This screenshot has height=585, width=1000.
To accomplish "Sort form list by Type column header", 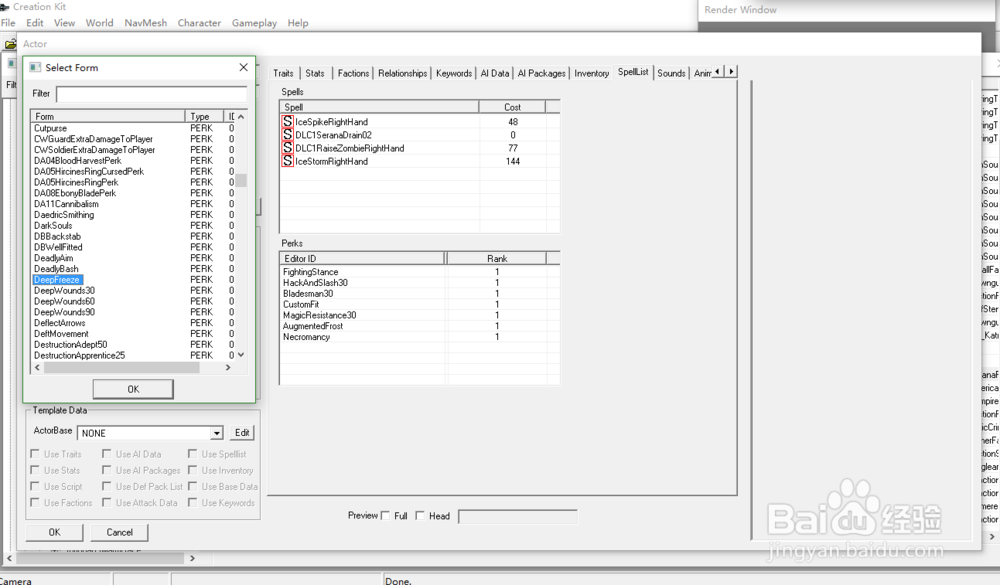I will click(204, 116).
